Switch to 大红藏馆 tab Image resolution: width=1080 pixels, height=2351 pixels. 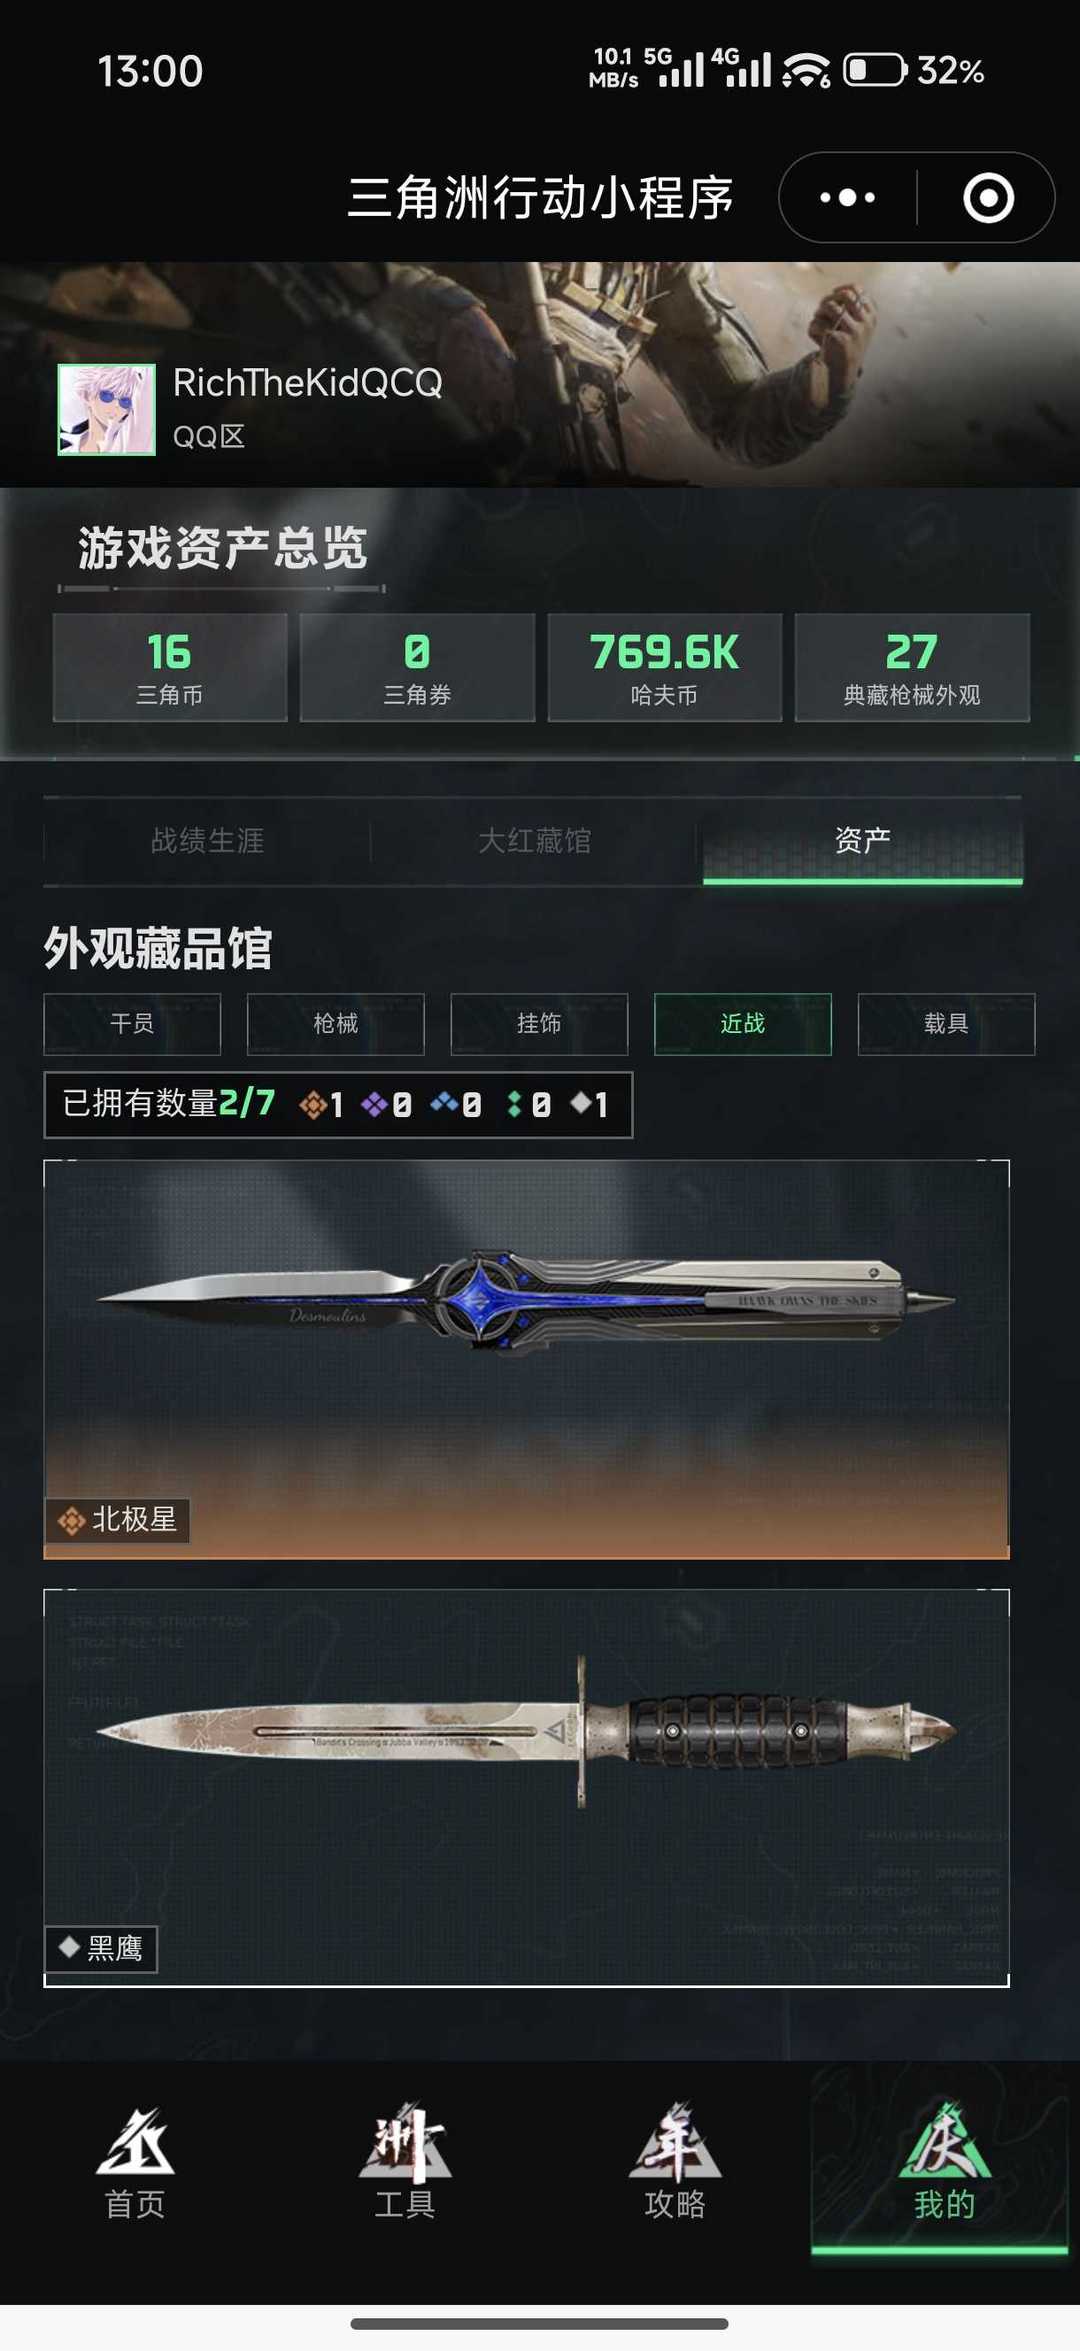point(534,841)
